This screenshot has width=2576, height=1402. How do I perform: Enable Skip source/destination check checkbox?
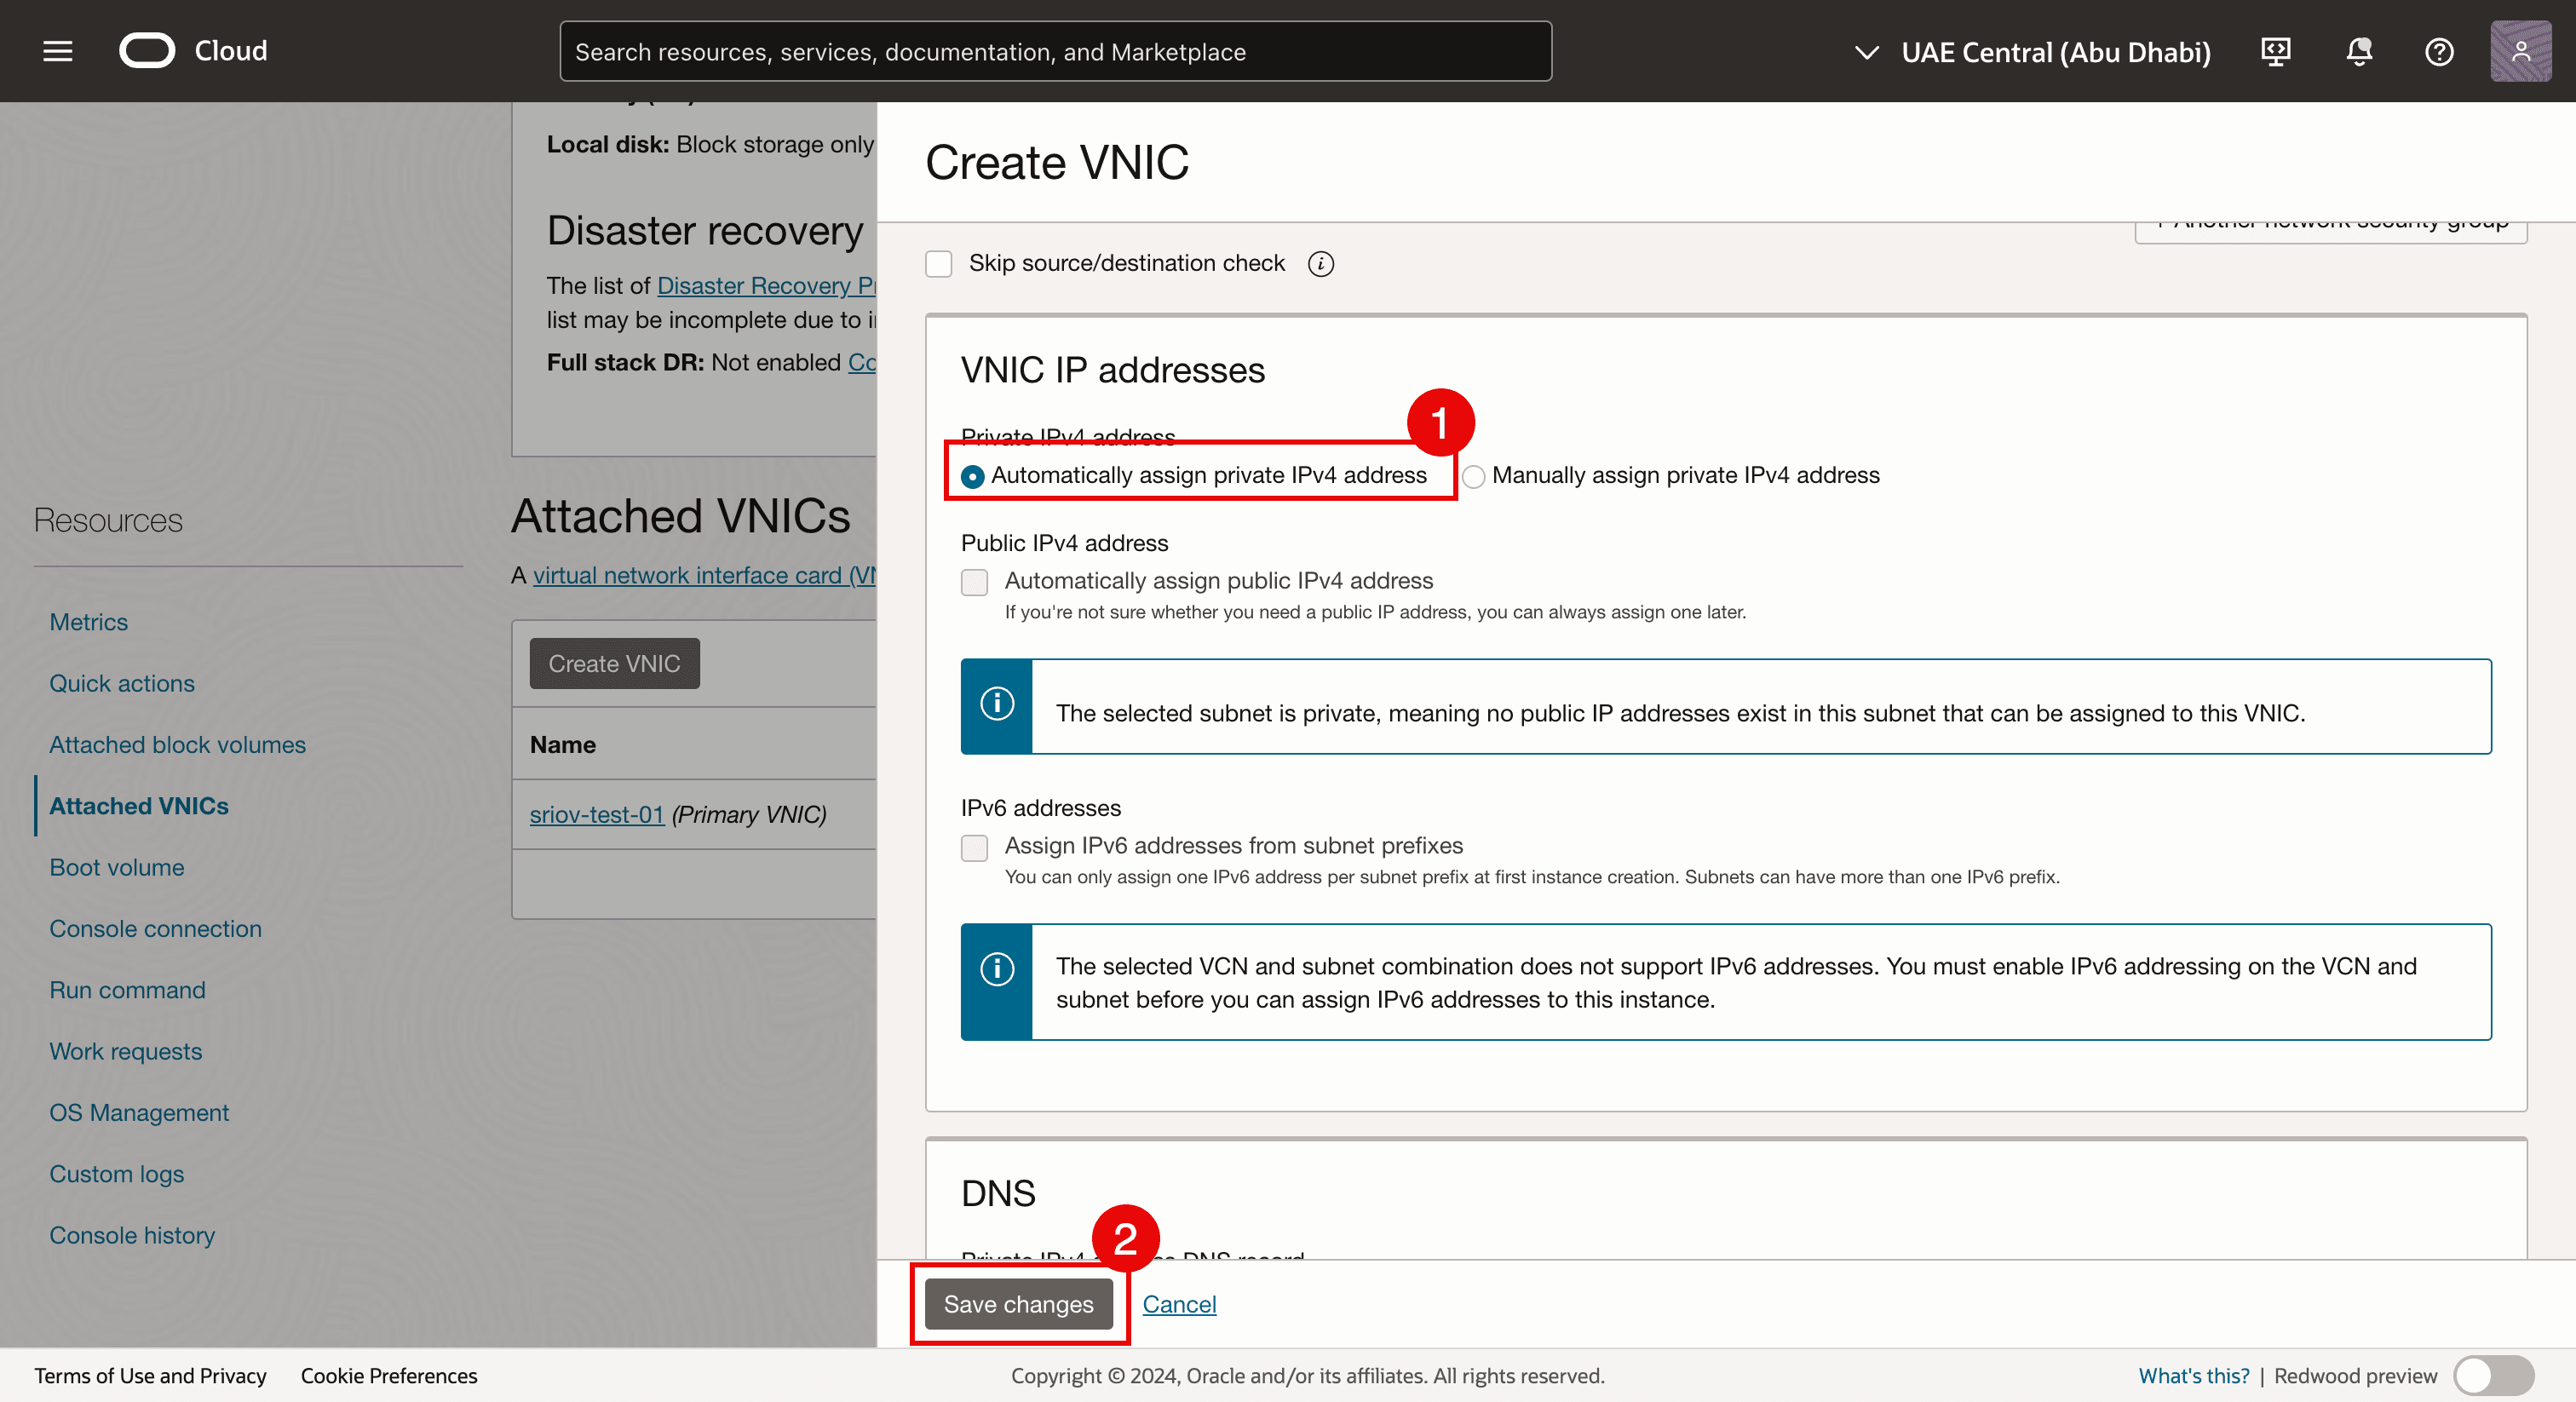938,263
